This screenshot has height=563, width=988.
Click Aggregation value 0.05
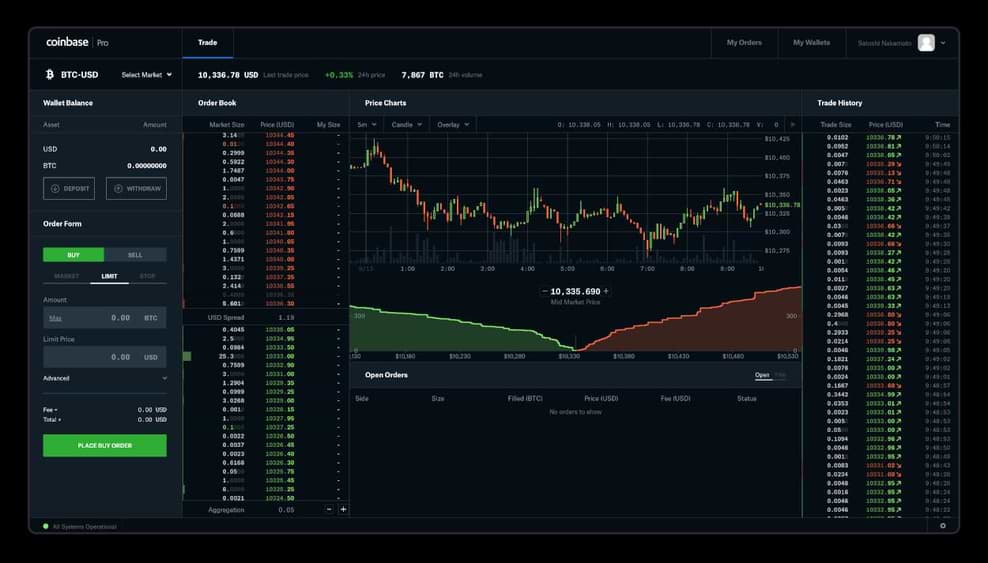[286, 509]
